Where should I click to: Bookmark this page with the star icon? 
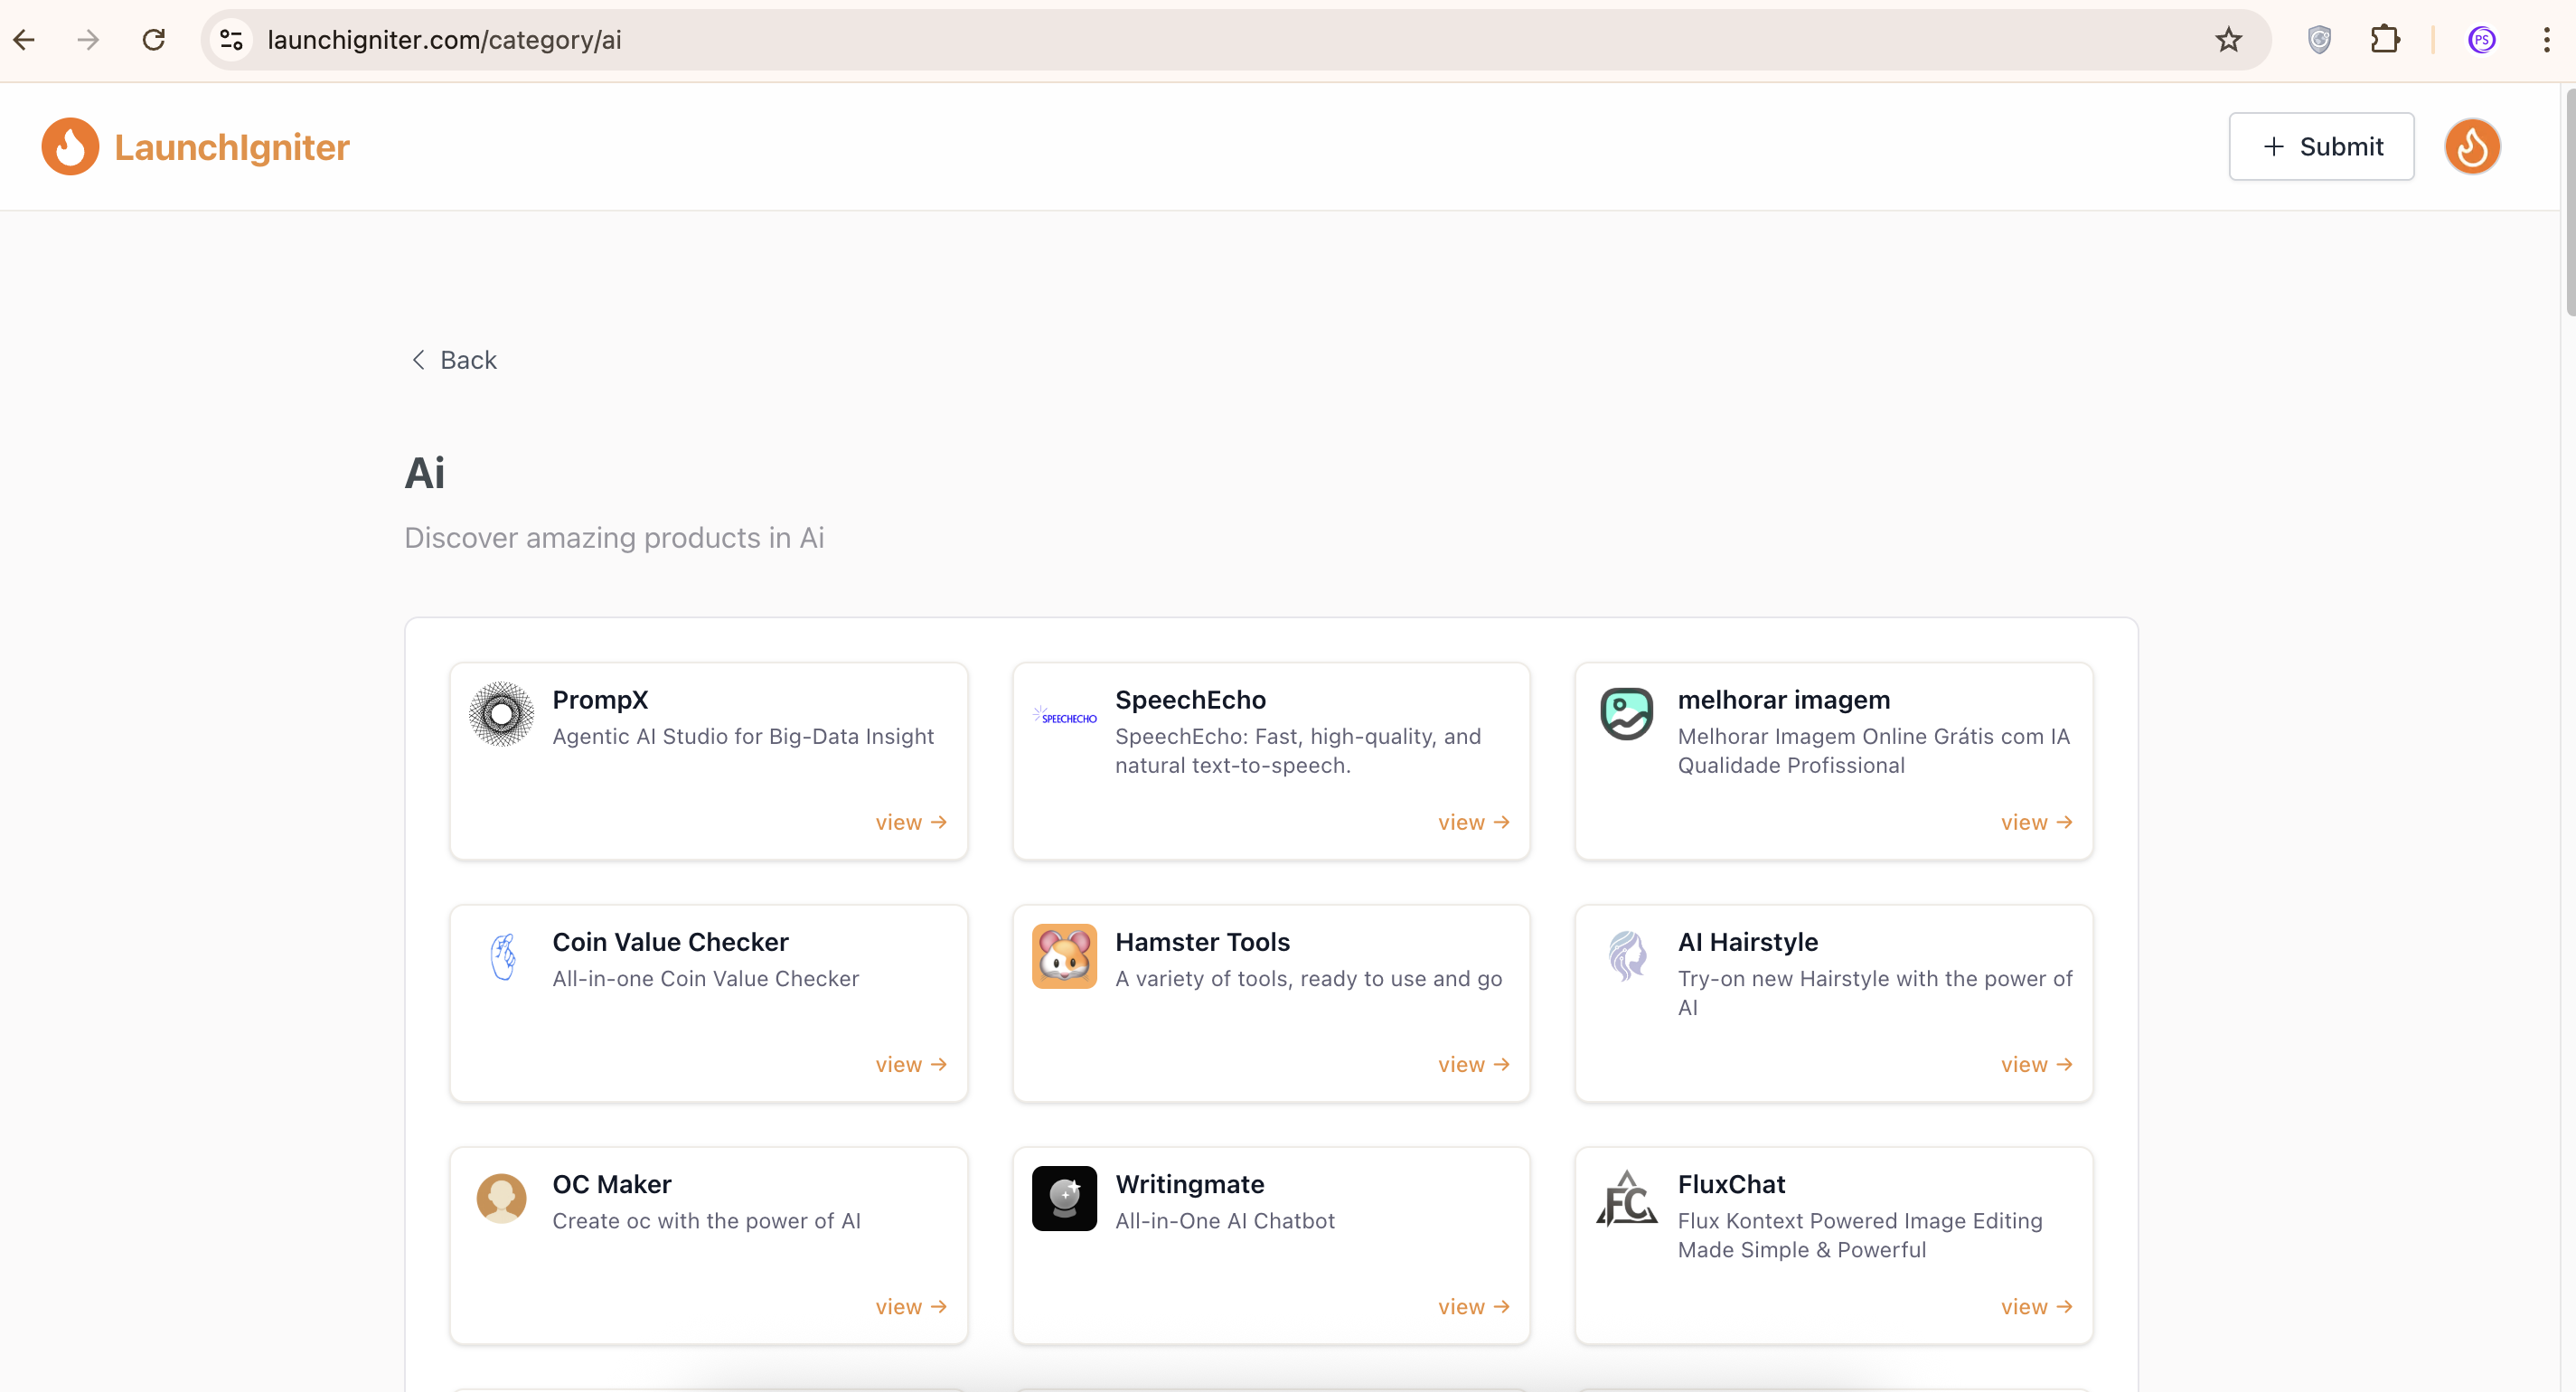pos(2228,40)
